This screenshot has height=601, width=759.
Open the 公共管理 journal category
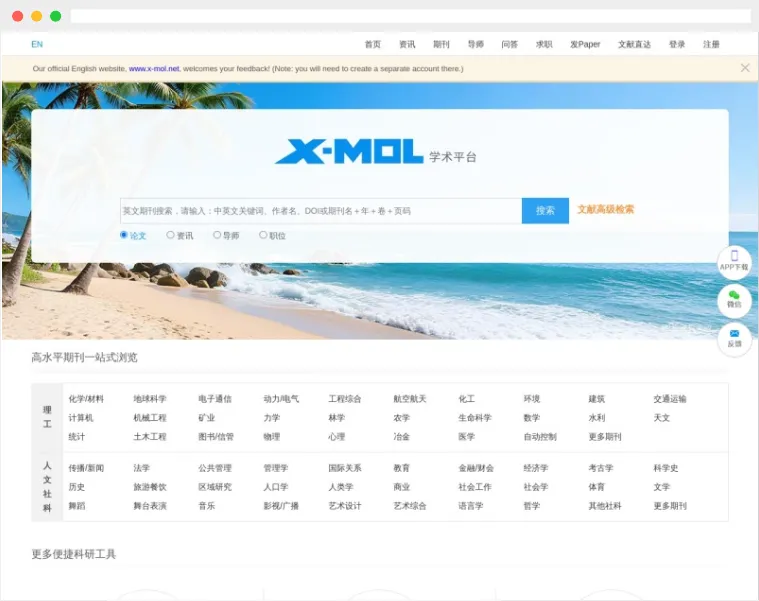click(215, 468)
